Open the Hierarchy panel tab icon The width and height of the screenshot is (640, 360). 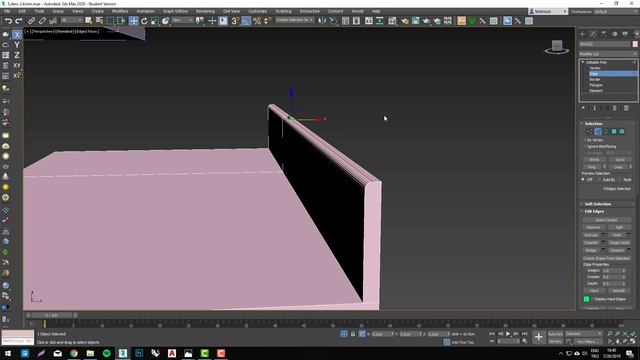(604, 34)
